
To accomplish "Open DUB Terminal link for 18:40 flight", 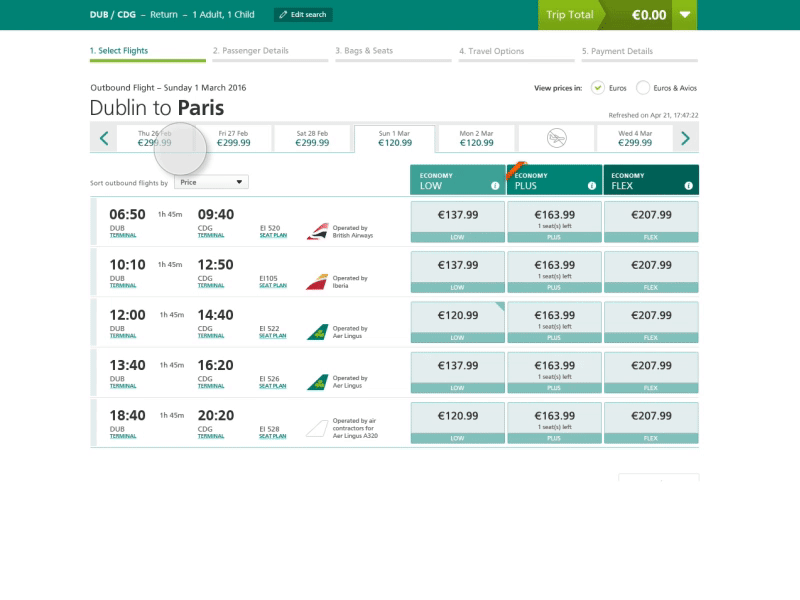I will pos(123,436).
